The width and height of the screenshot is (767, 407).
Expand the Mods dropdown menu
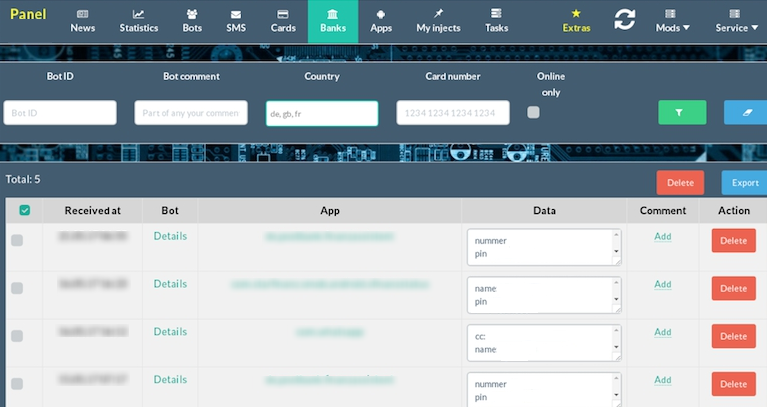[673, 22]
